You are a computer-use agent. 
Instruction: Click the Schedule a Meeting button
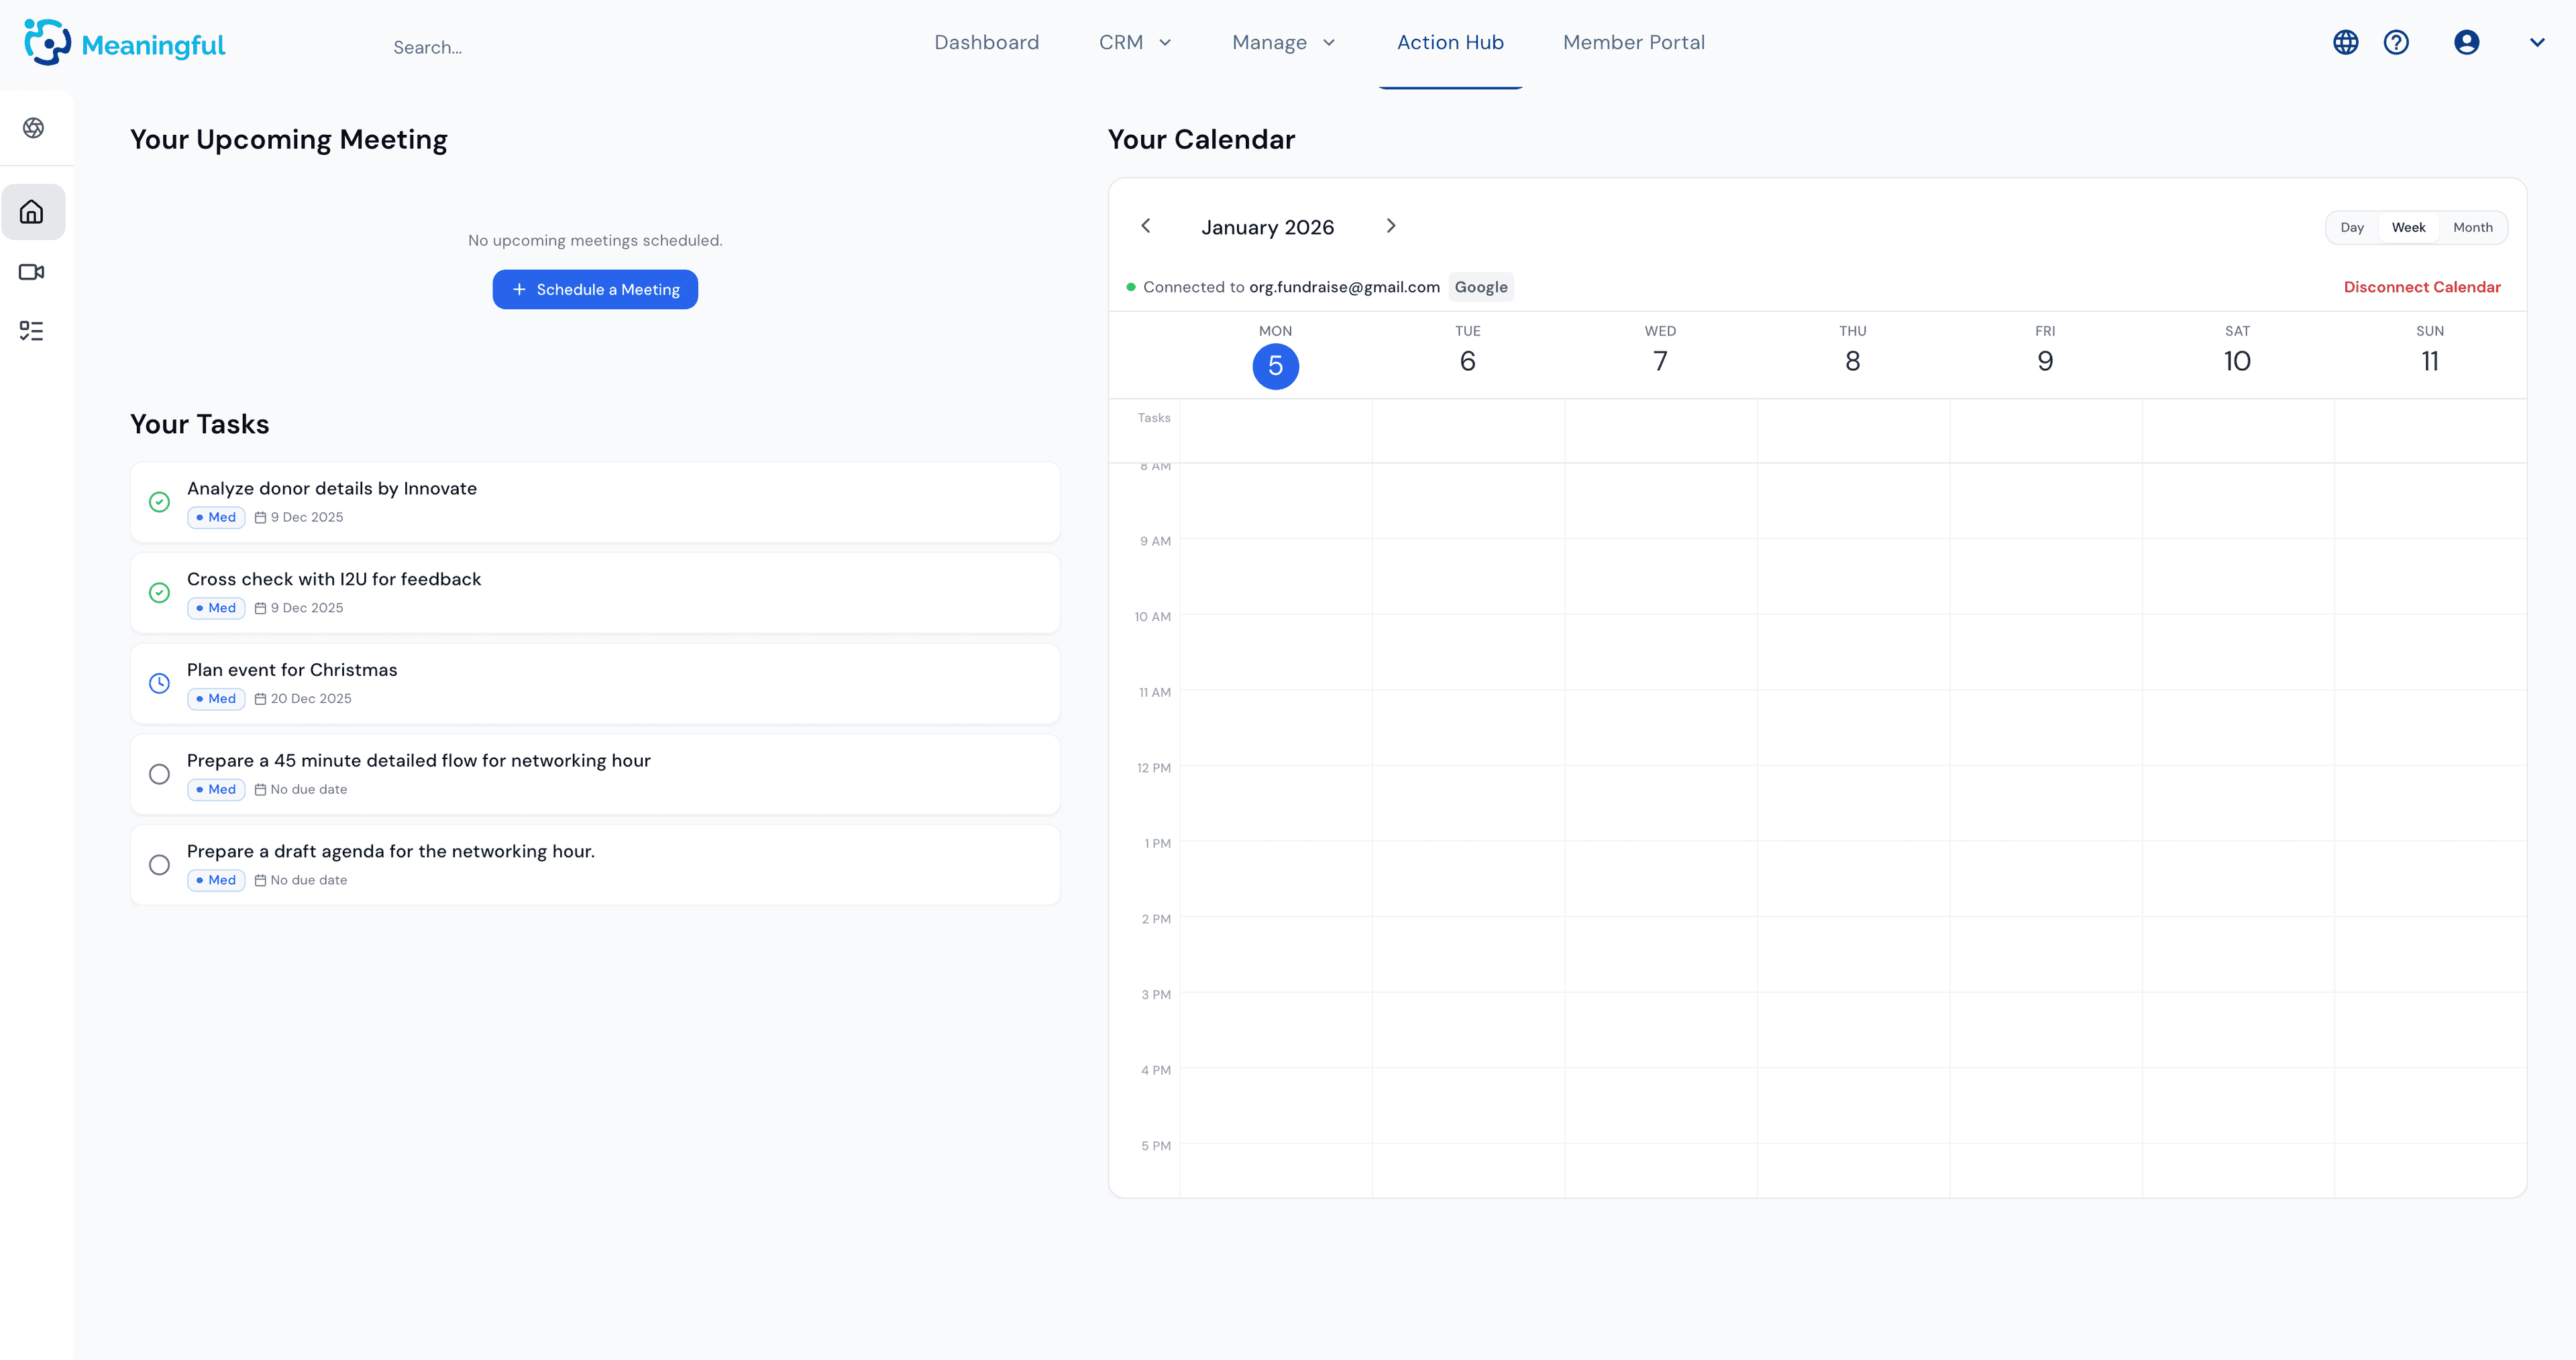(594, 289)
